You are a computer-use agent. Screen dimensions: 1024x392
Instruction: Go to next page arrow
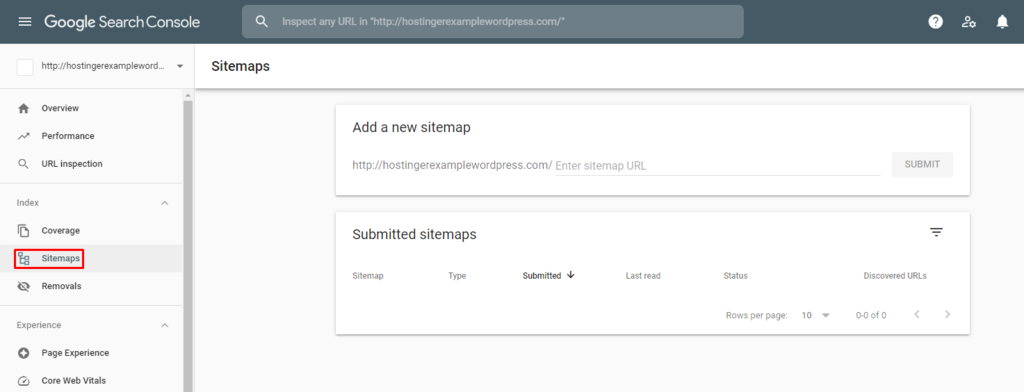[948, 314]
